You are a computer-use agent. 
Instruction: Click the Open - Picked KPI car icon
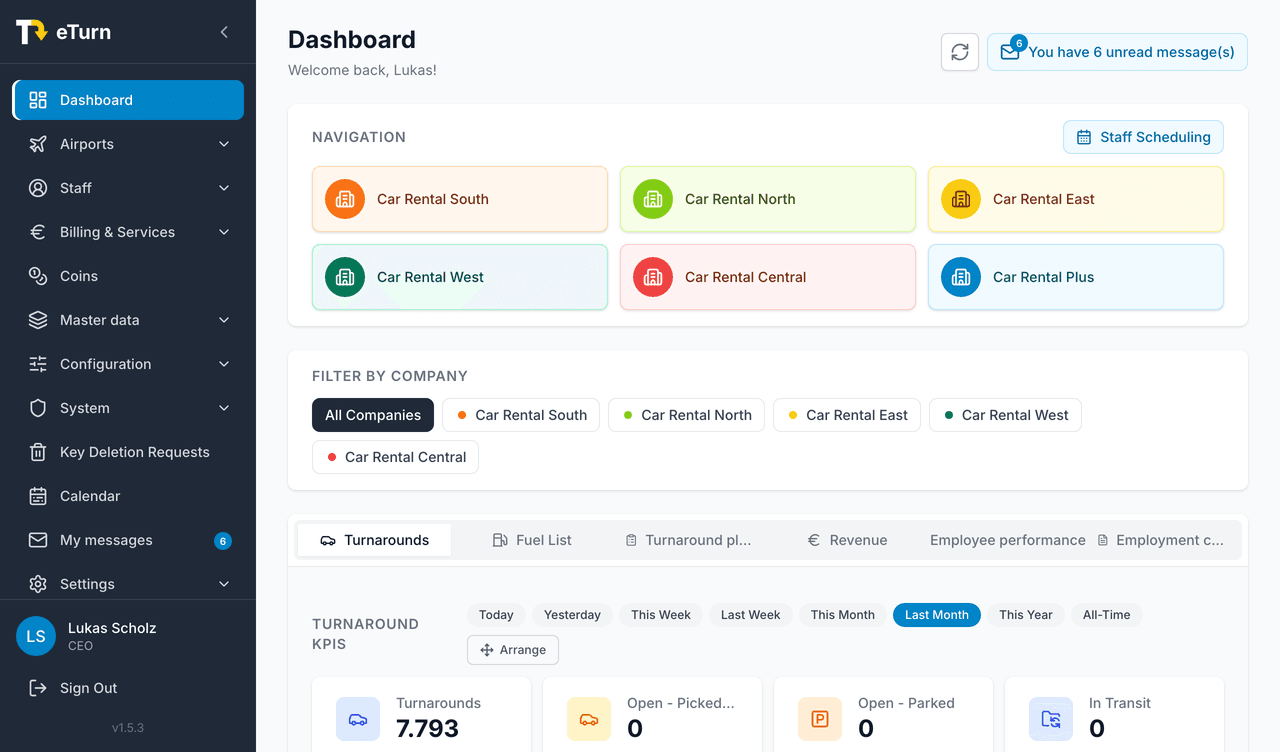coord(589,719)
